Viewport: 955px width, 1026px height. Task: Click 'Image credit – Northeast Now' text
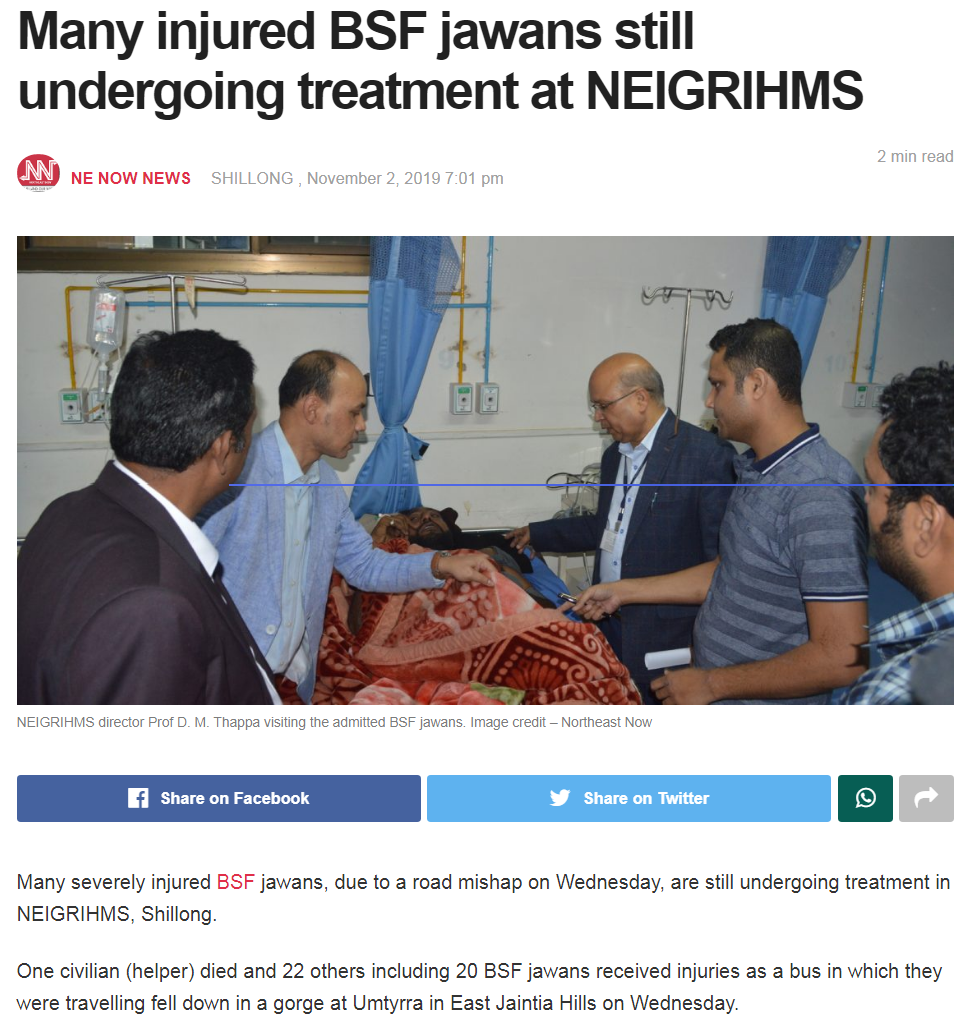click(x=561, y=722)
